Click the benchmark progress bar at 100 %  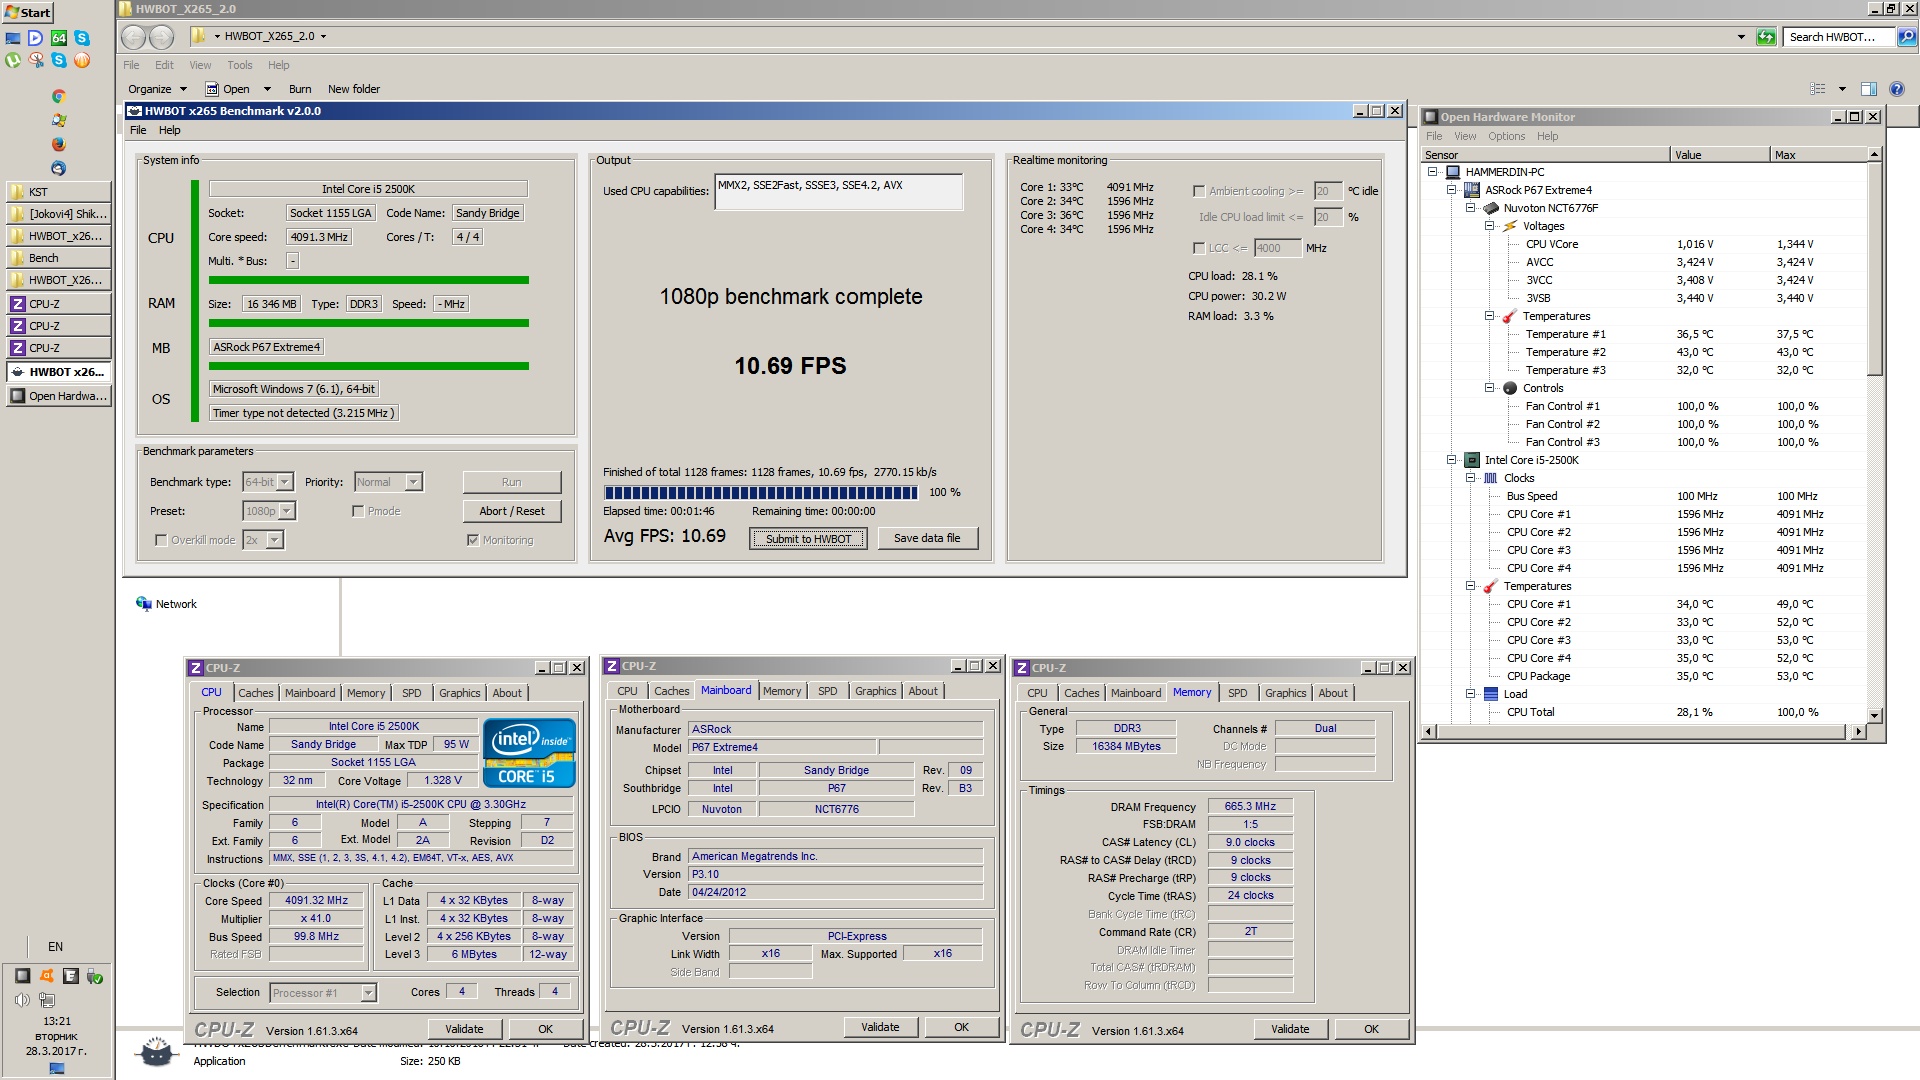[761, 492]
